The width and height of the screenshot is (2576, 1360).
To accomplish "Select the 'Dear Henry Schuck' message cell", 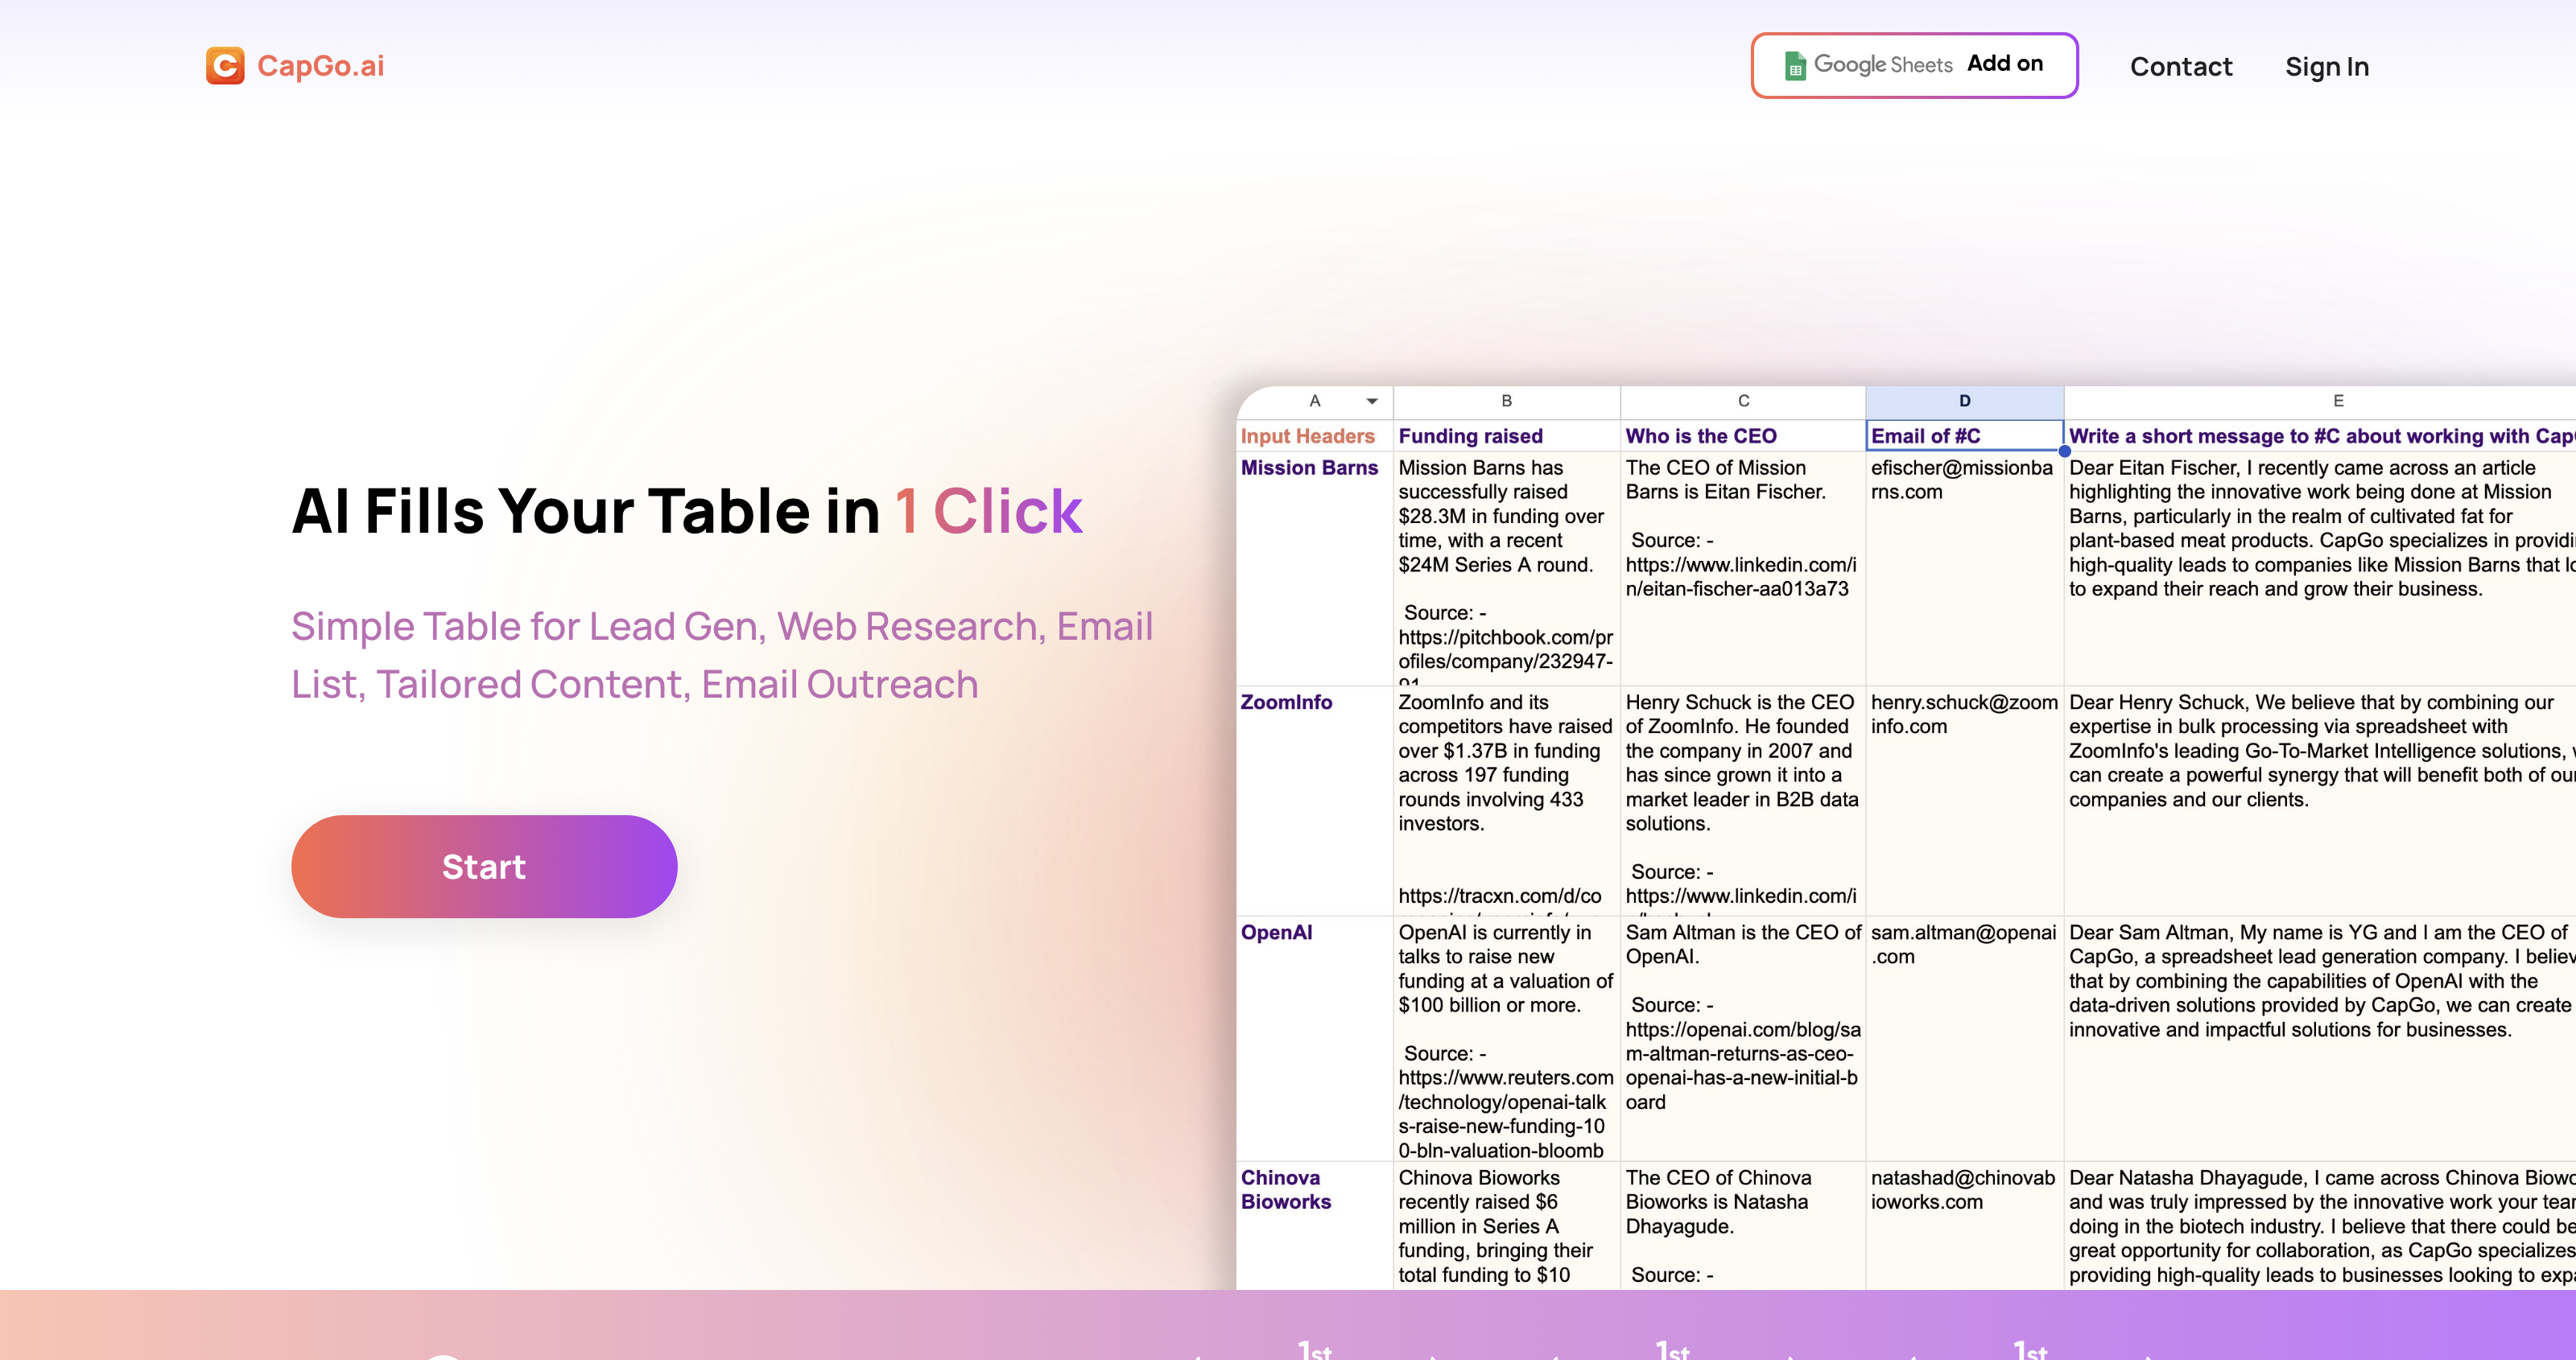I will pyautogui.click(x=2320, y=800).
